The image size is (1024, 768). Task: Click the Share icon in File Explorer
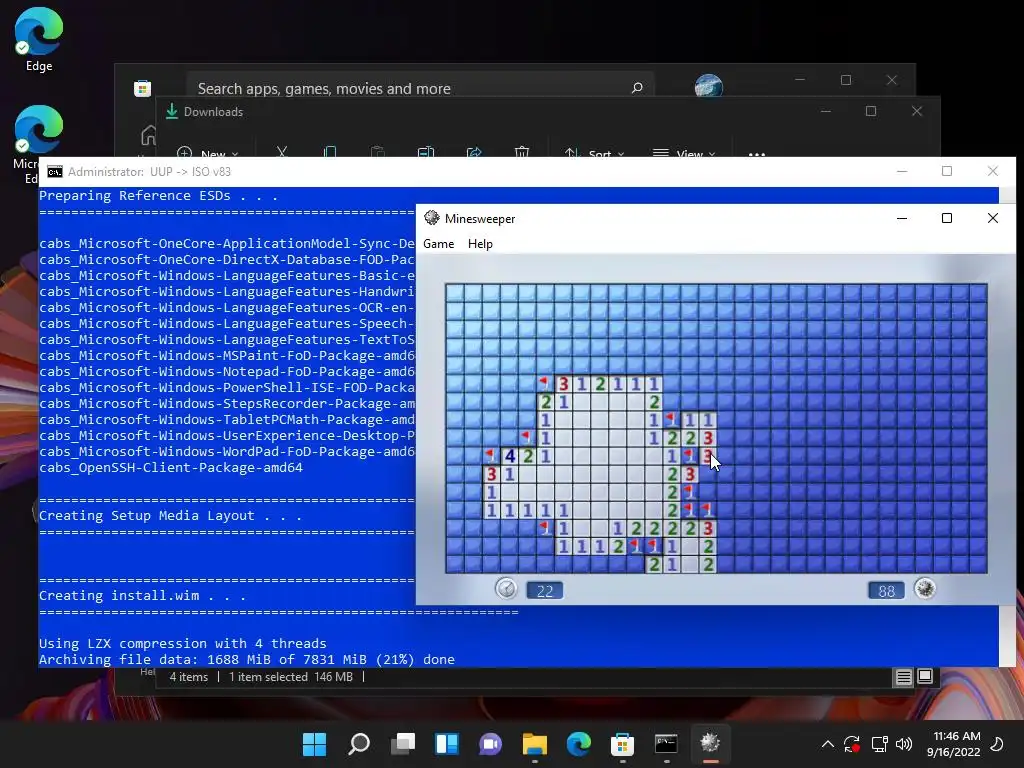point(474,152)
